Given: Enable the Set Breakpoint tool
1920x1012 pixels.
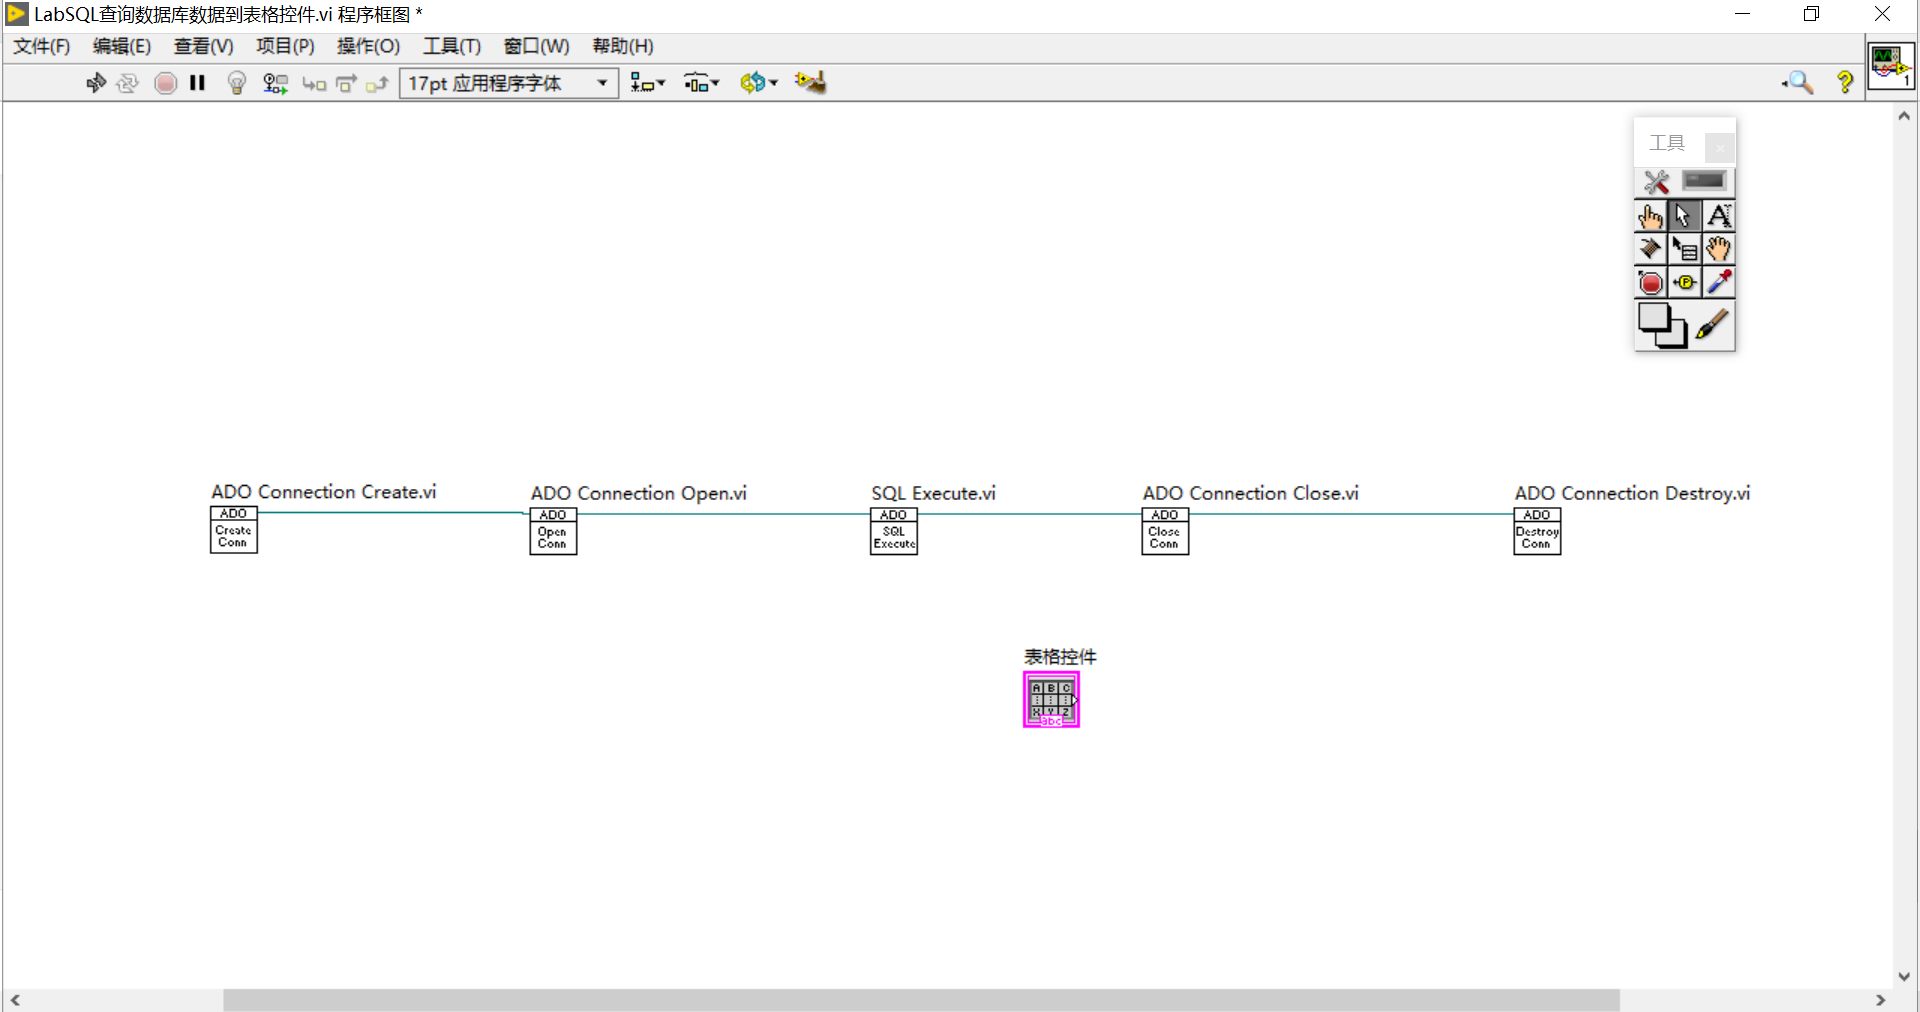Looking at the screenshot, I should coord(1649,283).
